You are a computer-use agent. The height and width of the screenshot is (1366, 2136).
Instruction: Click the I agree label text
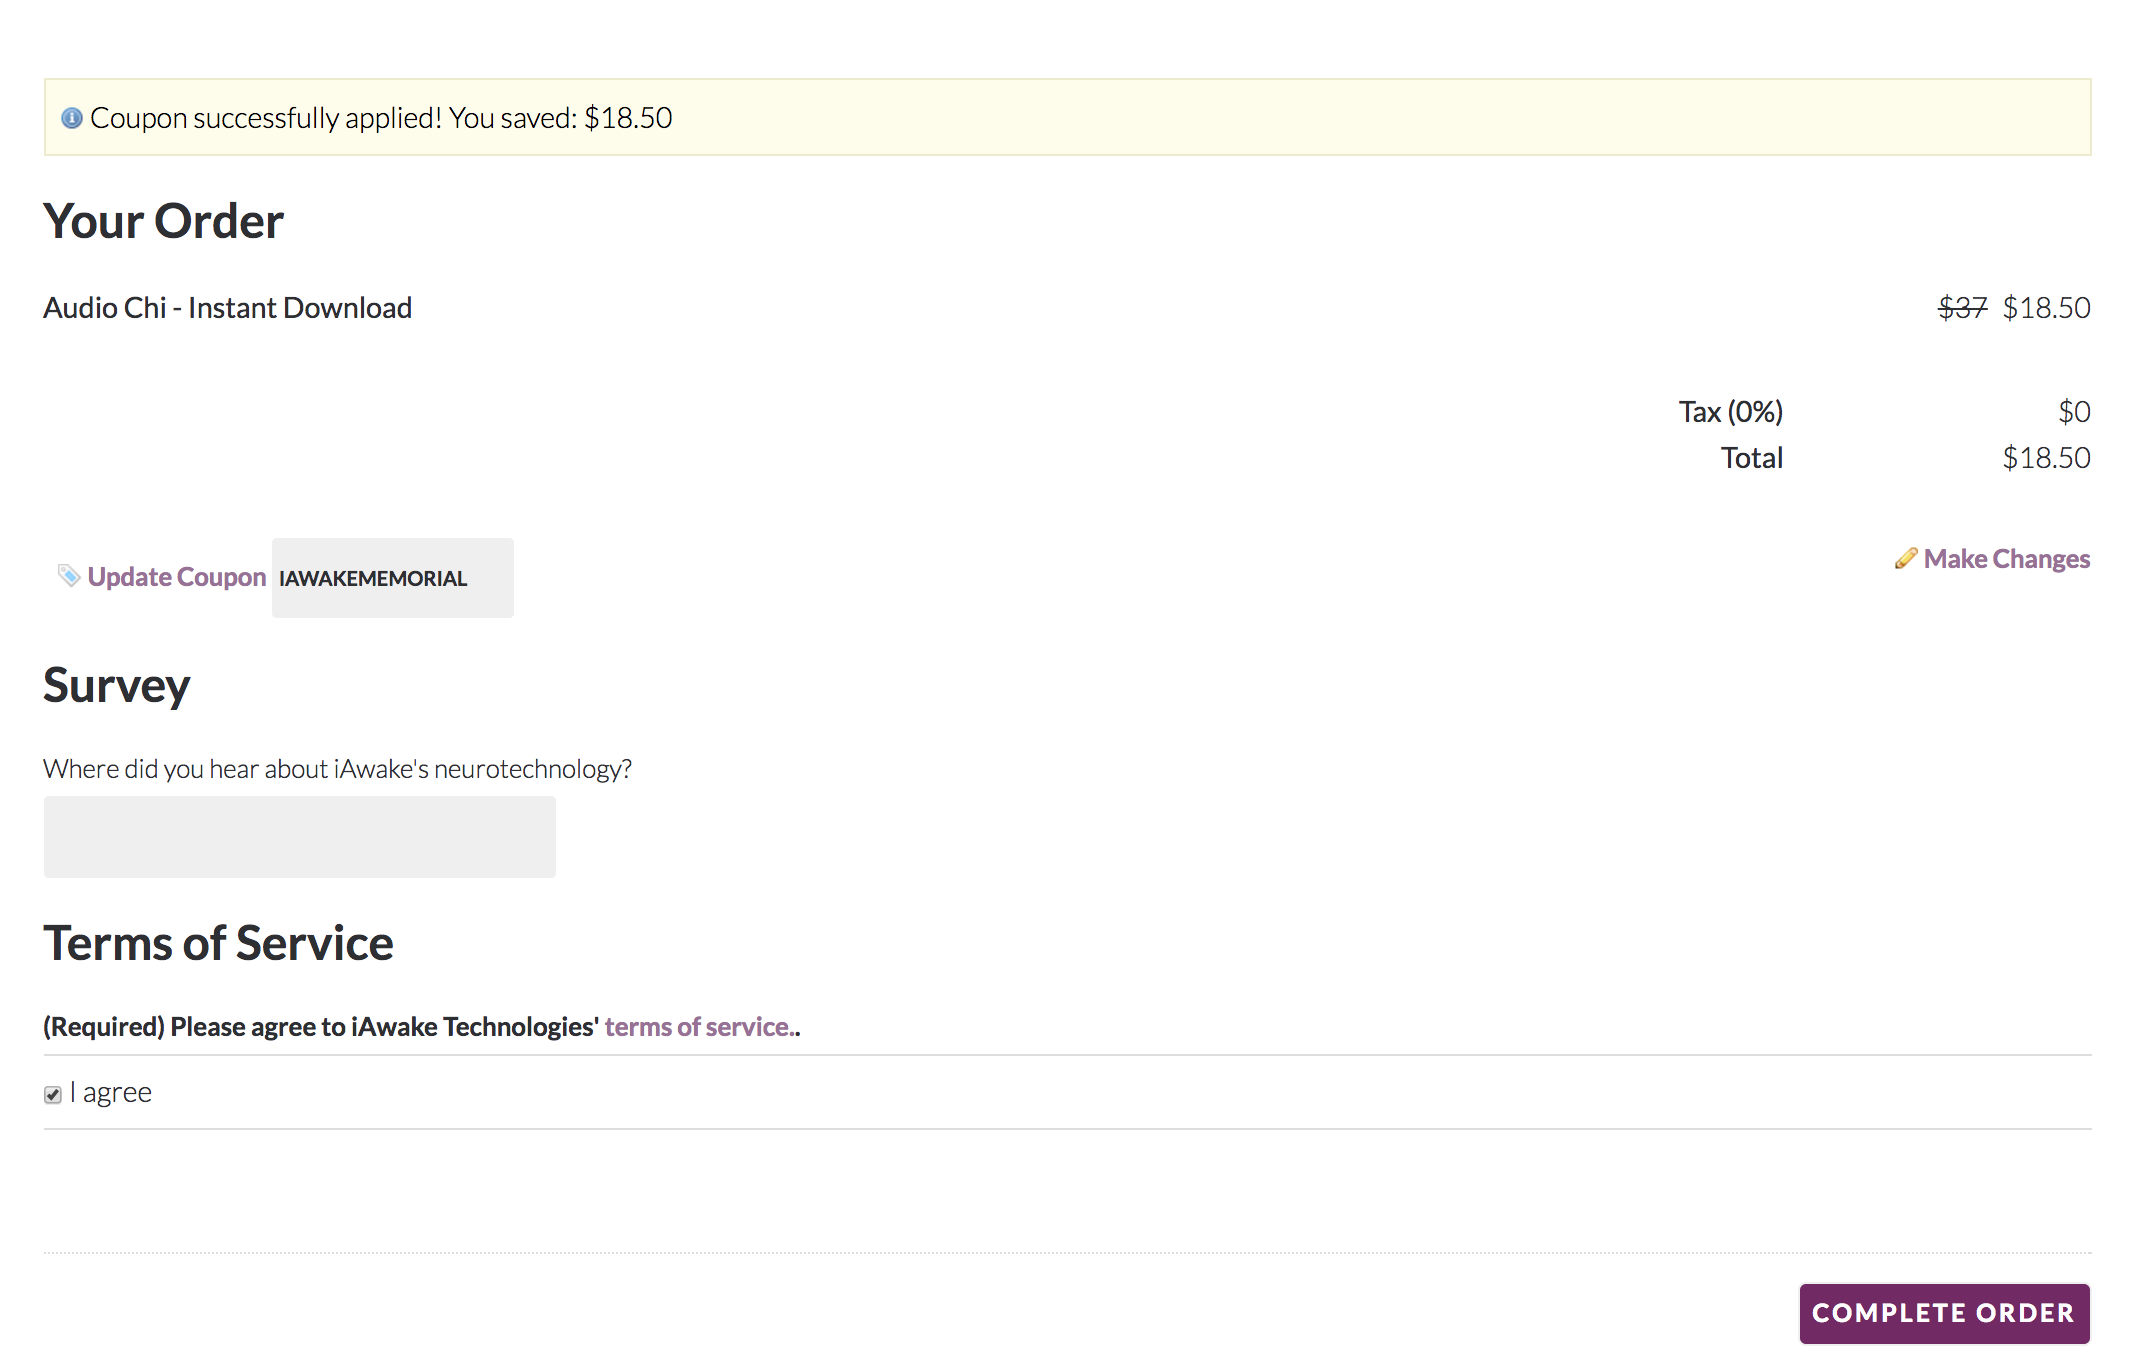111,1093
